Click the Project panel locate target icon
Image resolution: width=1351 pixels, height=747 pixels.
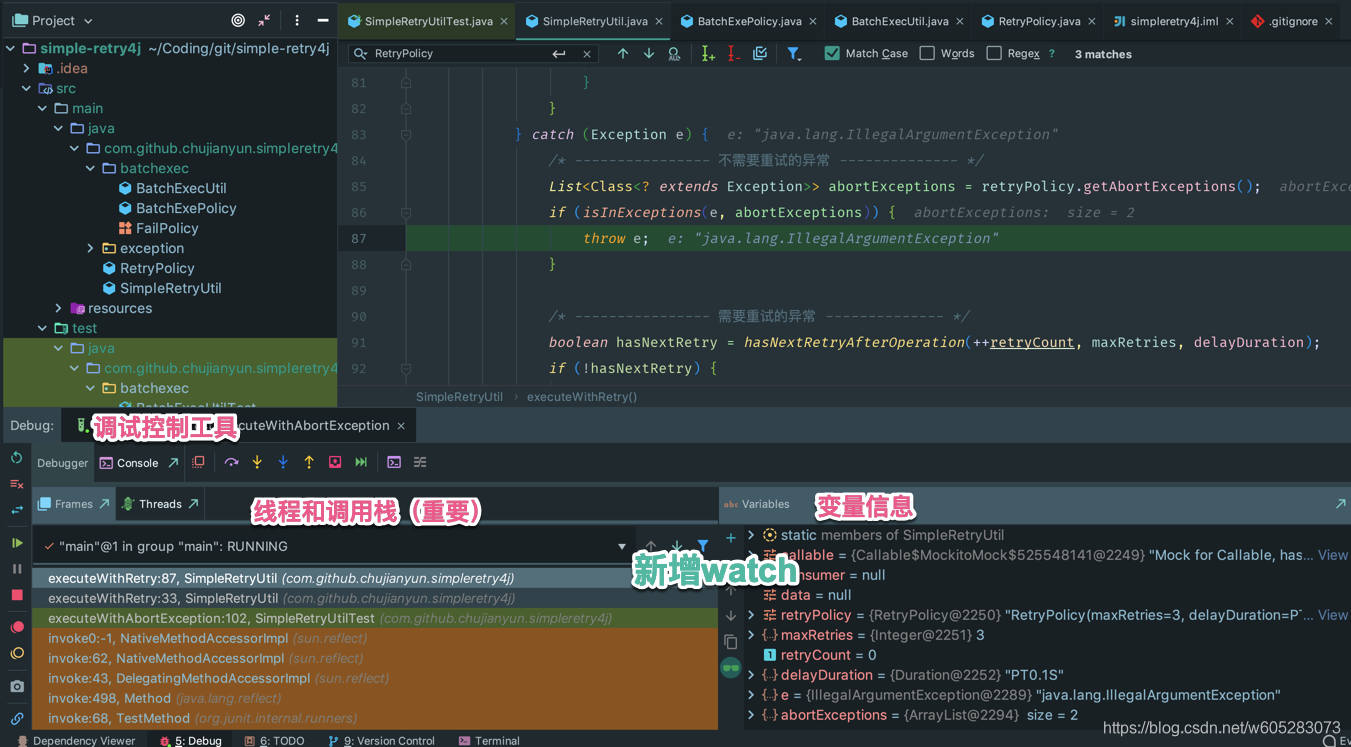pyautogui.click(x=238, y=20)
